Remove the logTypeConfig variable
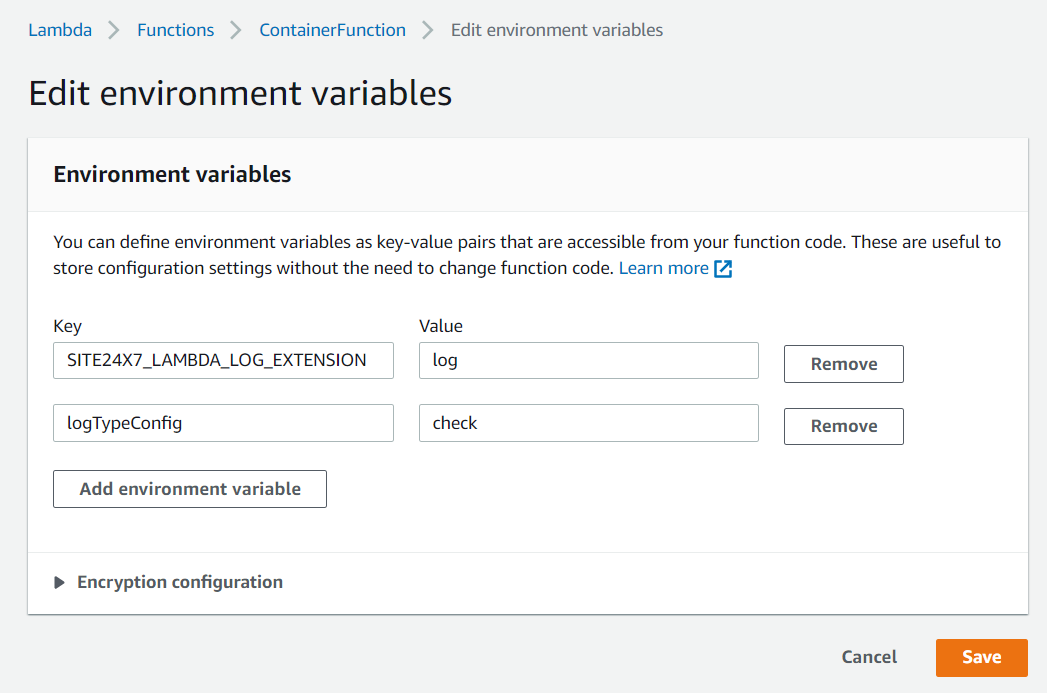This screenshot has height=693, width=1047. coord(843,426)
